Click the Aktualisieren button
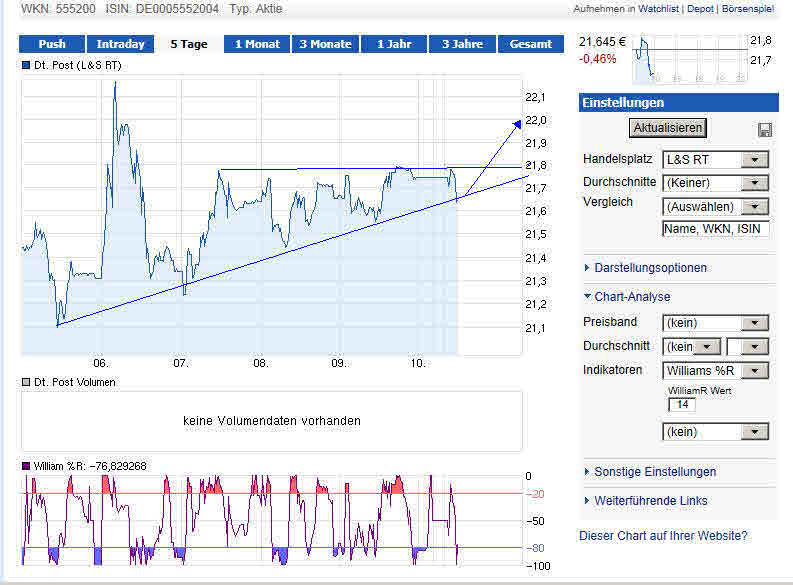The image size is (793, 585). [668, 128]
